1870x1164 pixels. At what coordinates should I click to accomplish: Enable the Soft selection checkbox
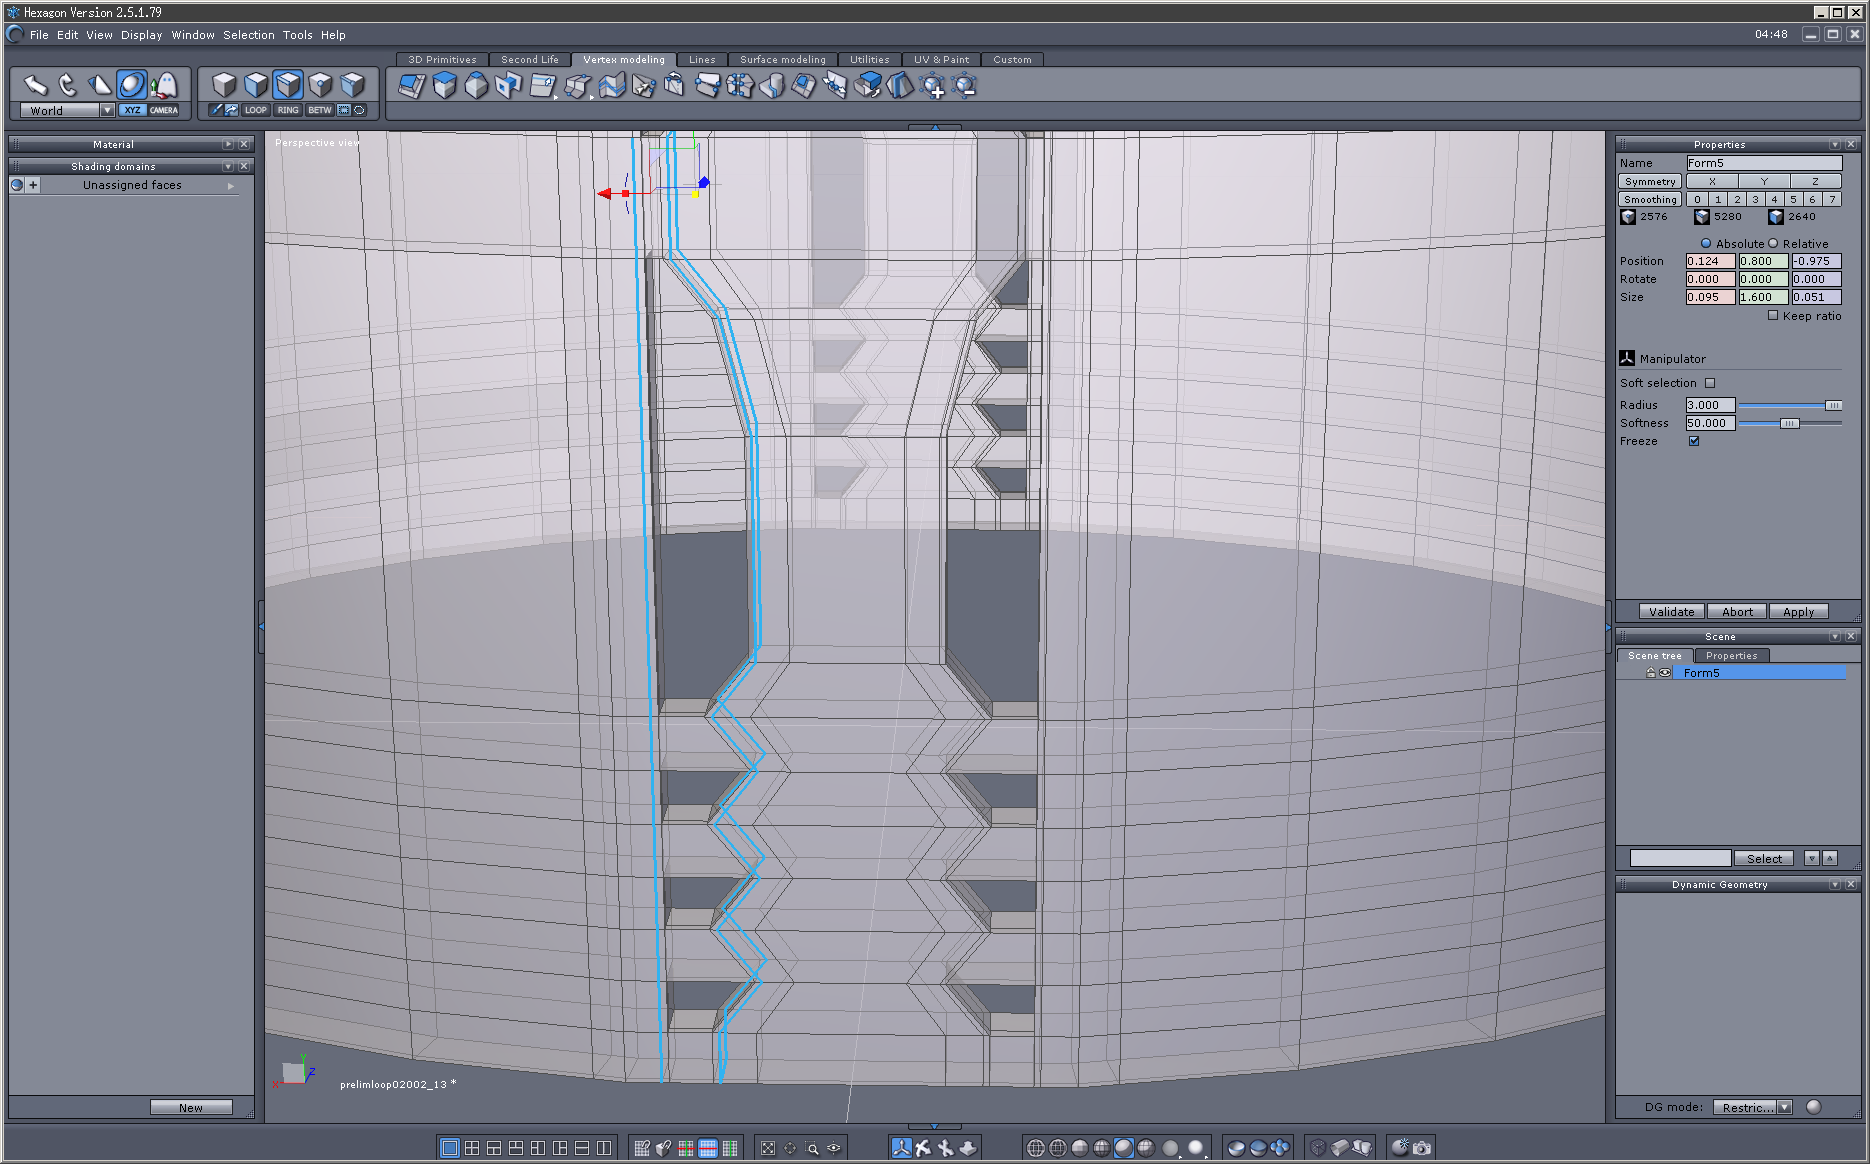click(x=1710, y=383)
